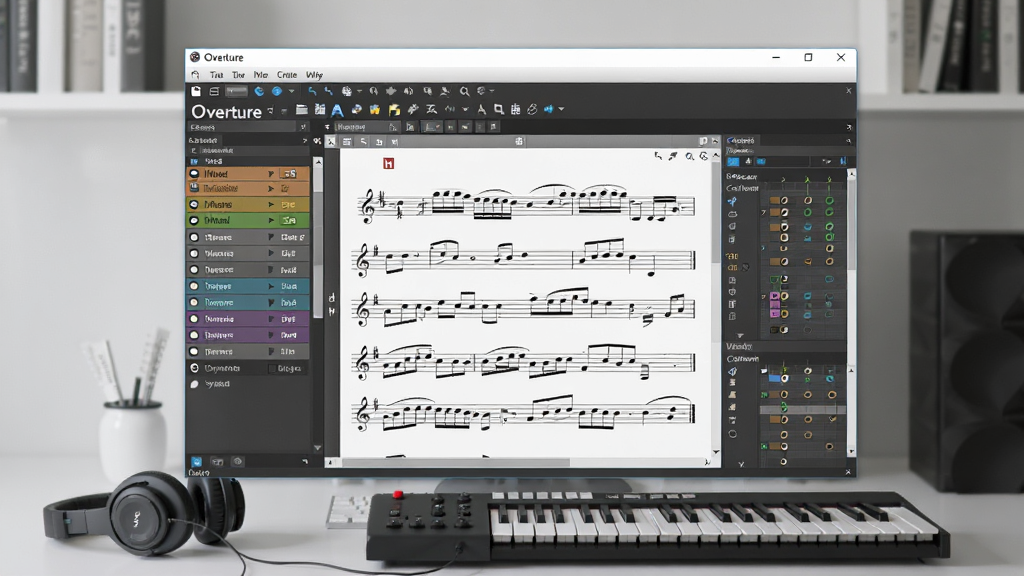Click the top purple swatch in mixer grid

(775, 296)
